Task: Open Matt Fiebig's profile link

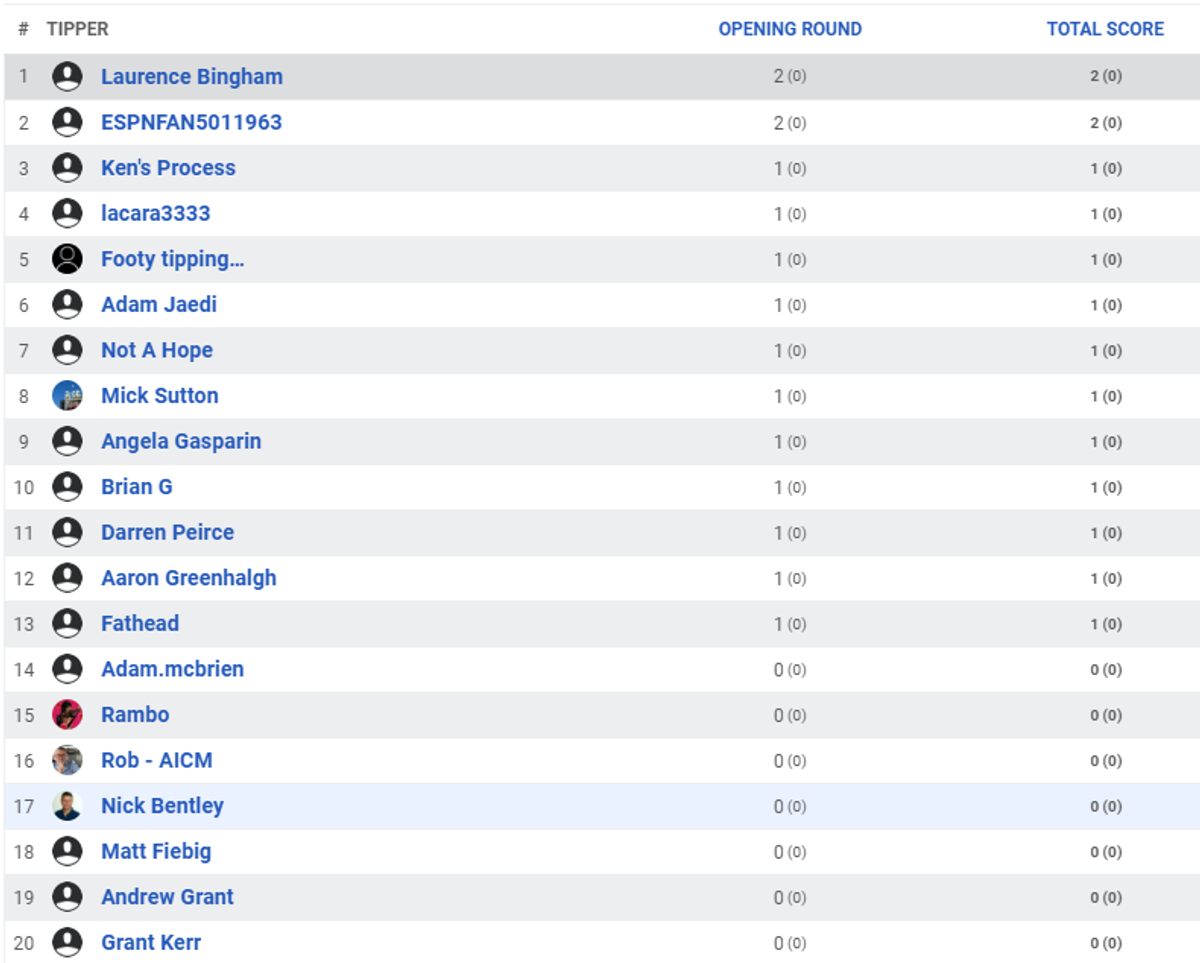Action: [156, 852]
